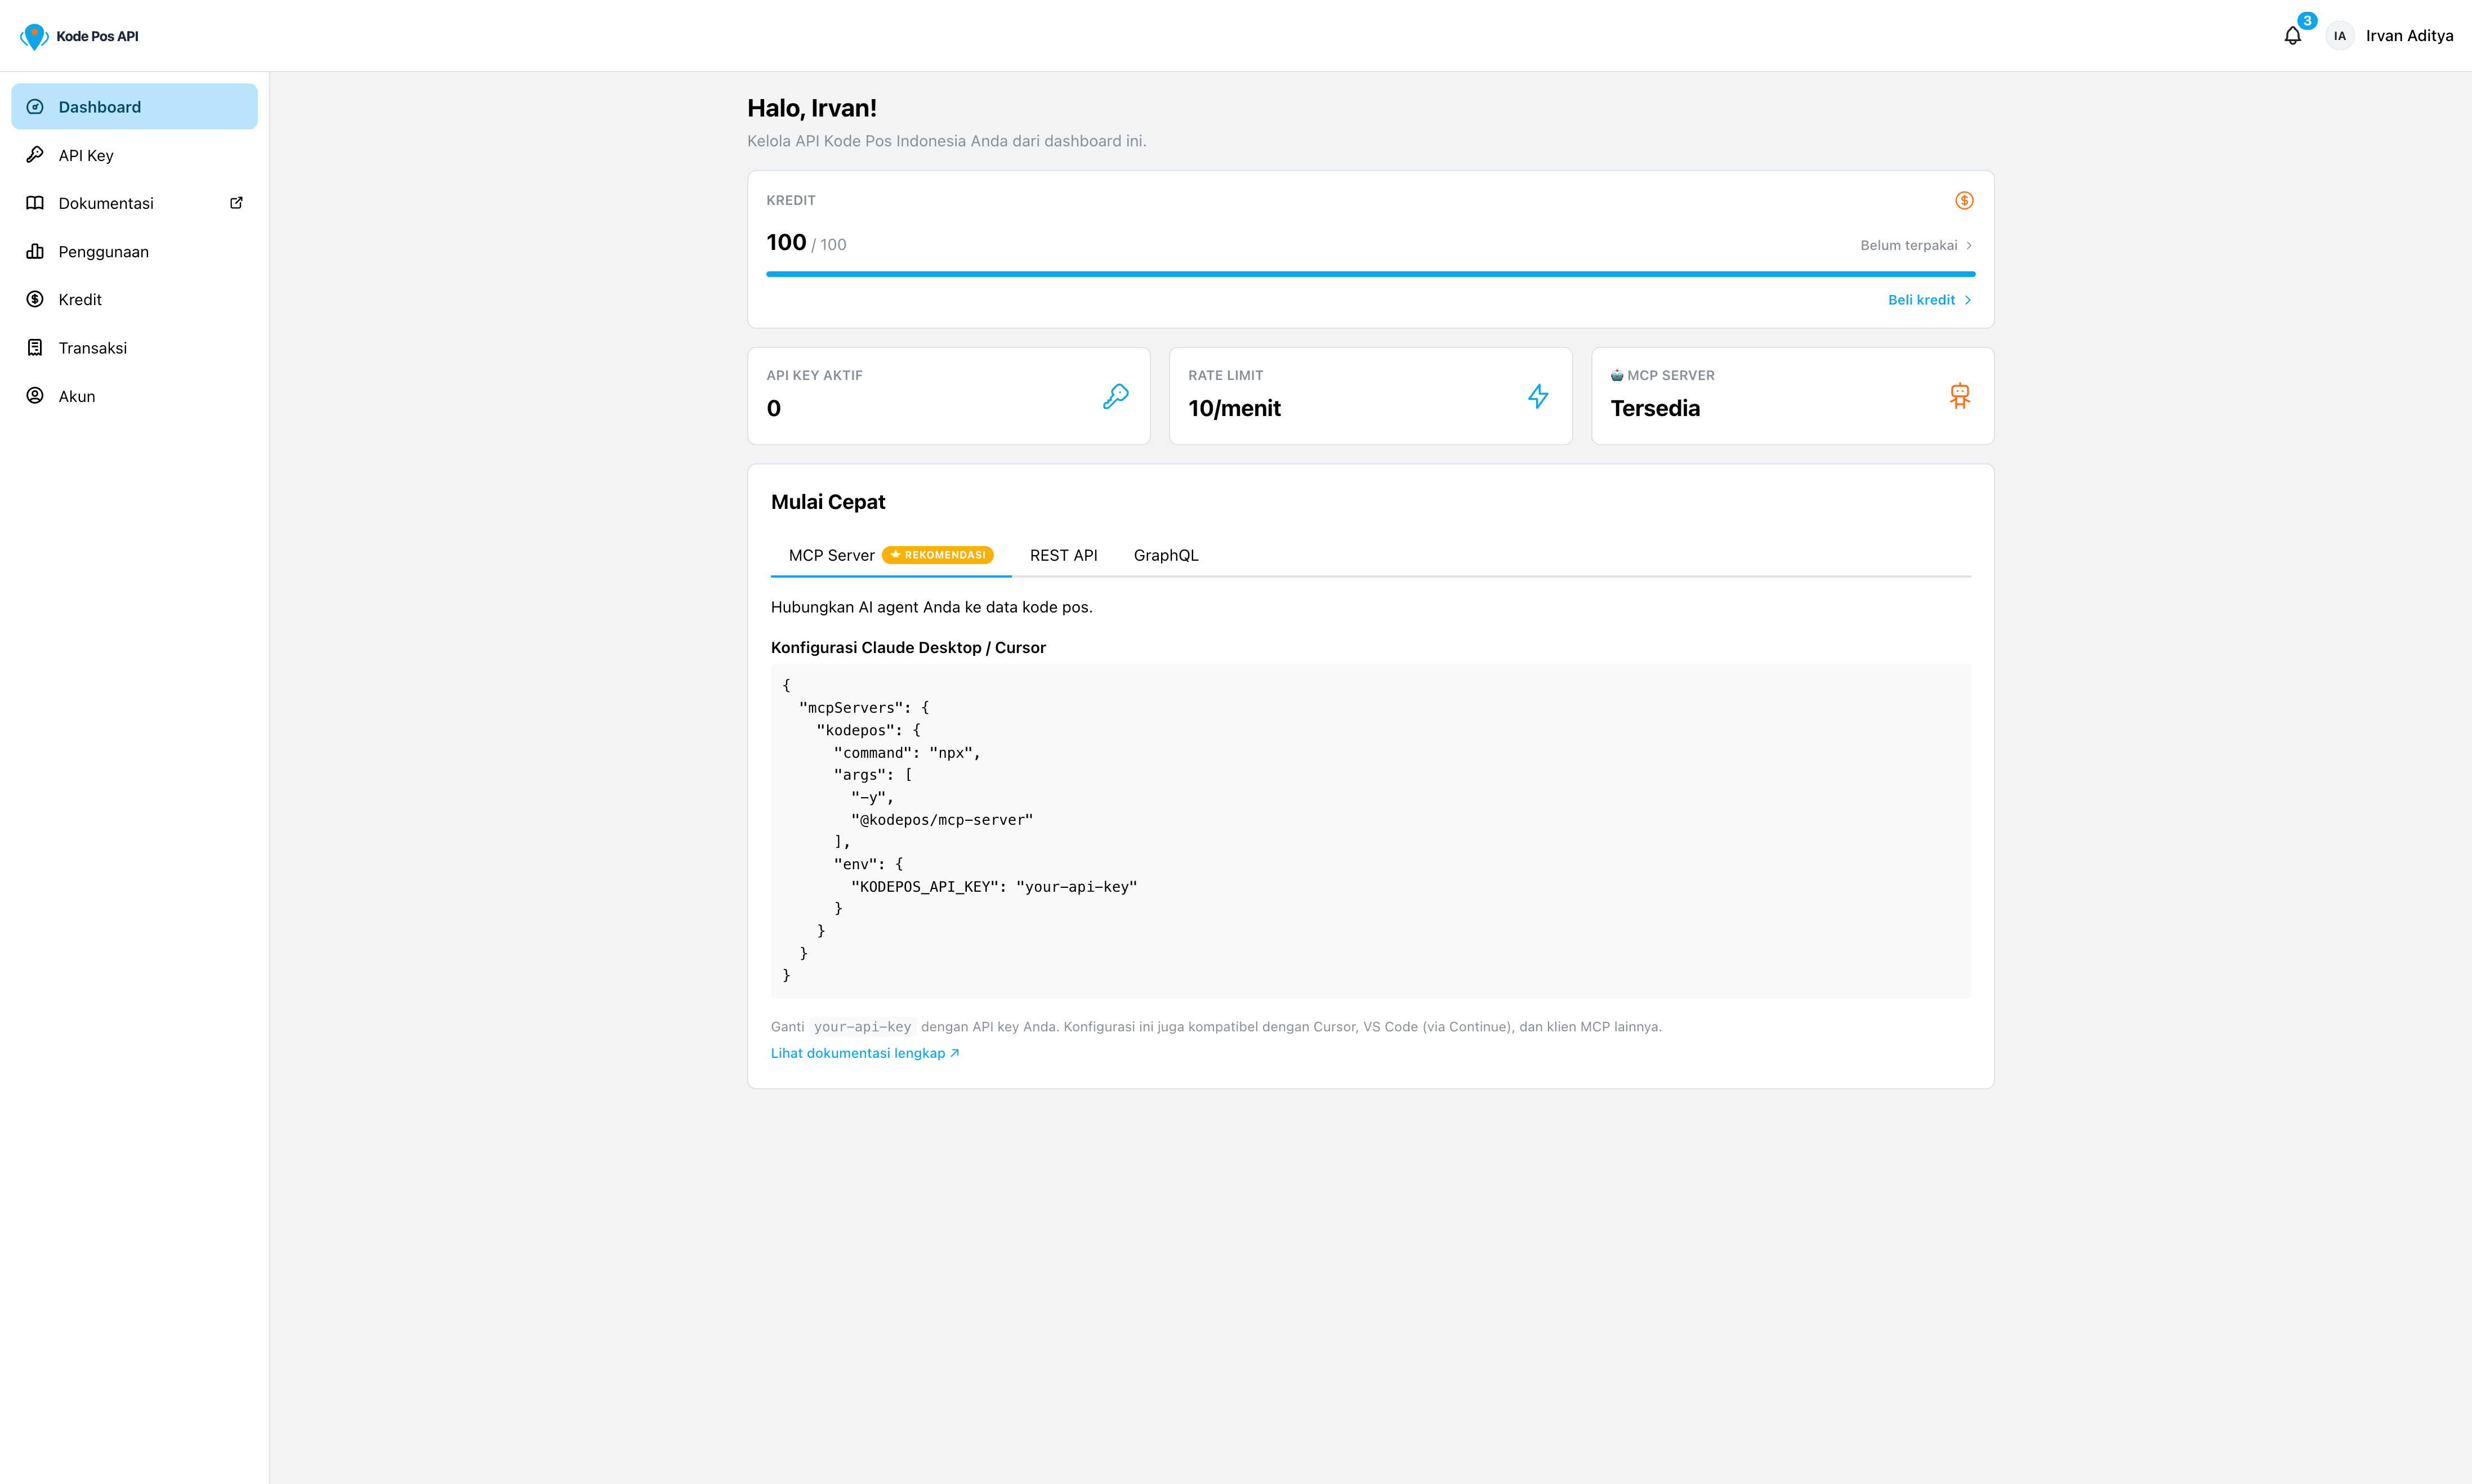Click the Irvan Aditya profile name
This screenshot has height=1484, width=2472.
coord(2409,36)
